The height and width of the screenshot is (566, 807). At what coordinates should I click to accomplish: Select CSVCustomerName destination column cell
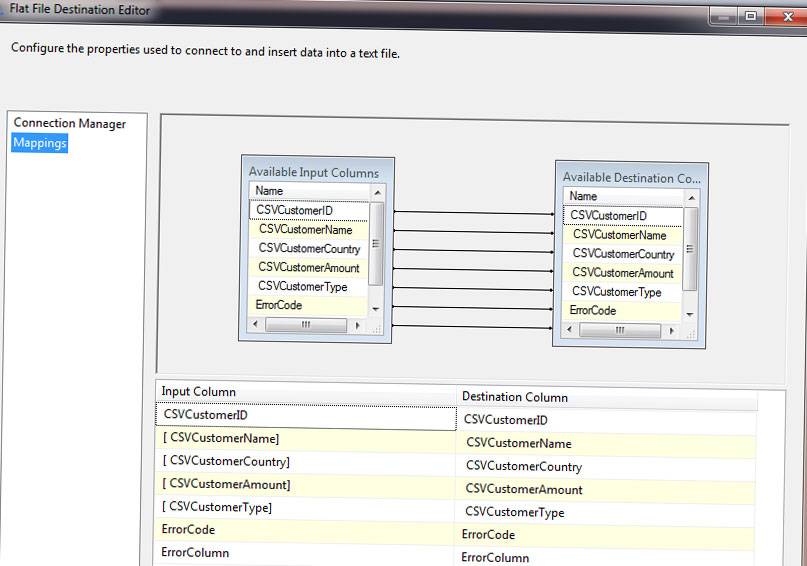(x=606, y=445)
